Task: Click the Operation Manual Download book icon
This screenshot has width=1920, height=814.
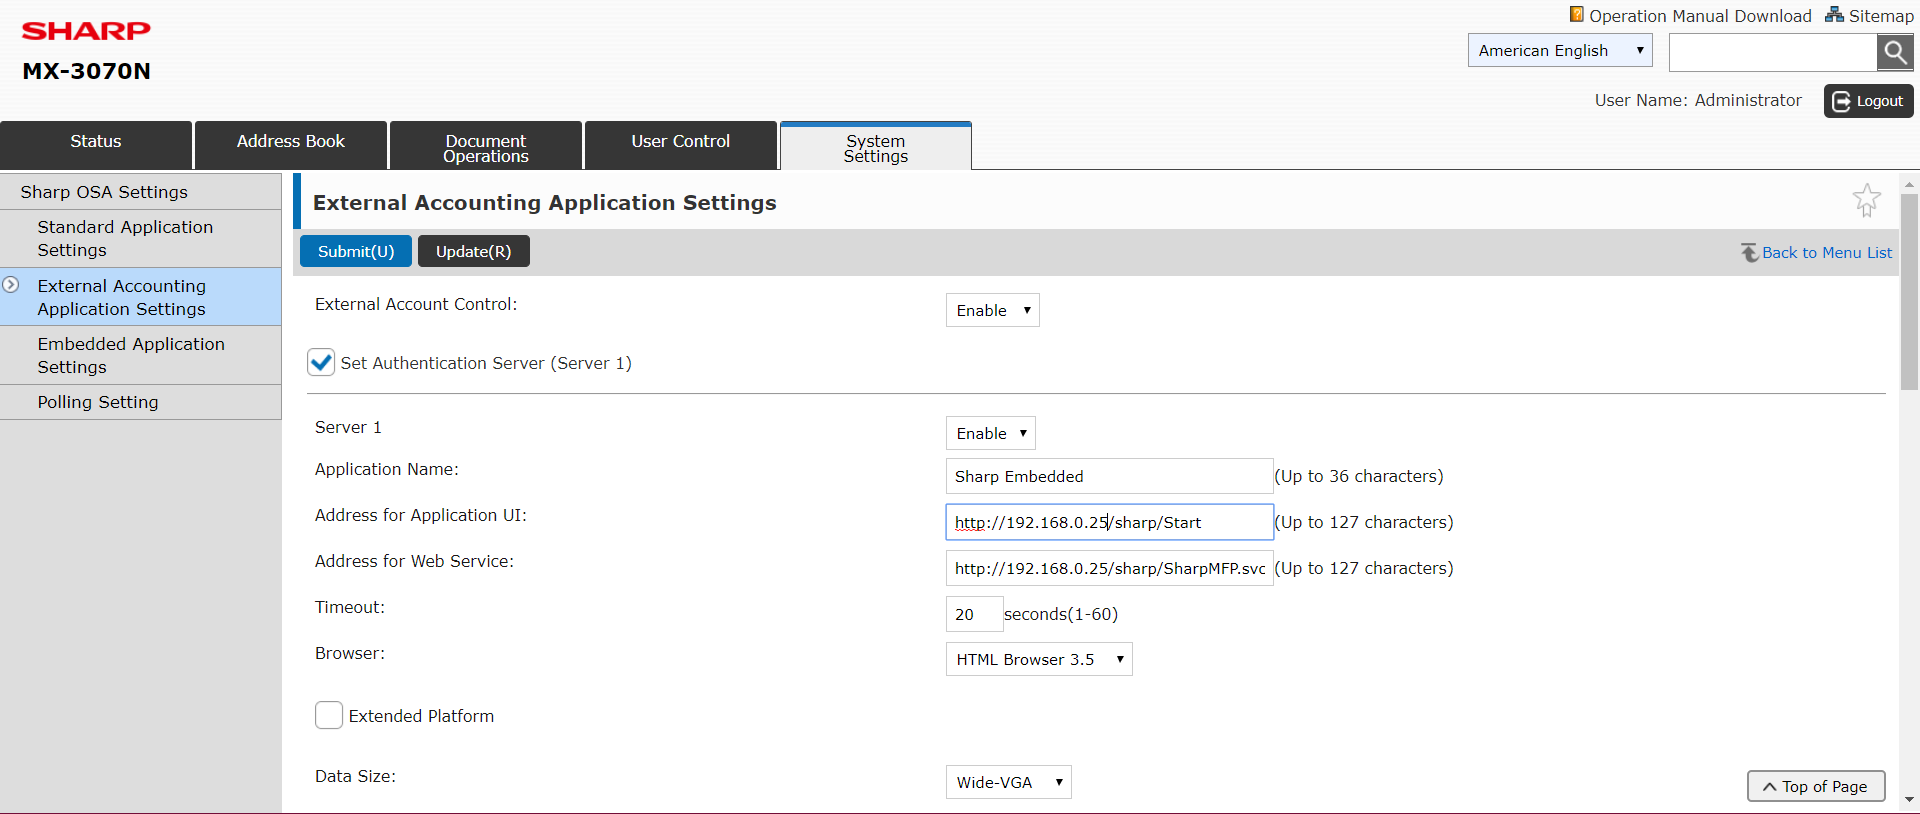Action: pyautogui.click(x=1577, y=14)
